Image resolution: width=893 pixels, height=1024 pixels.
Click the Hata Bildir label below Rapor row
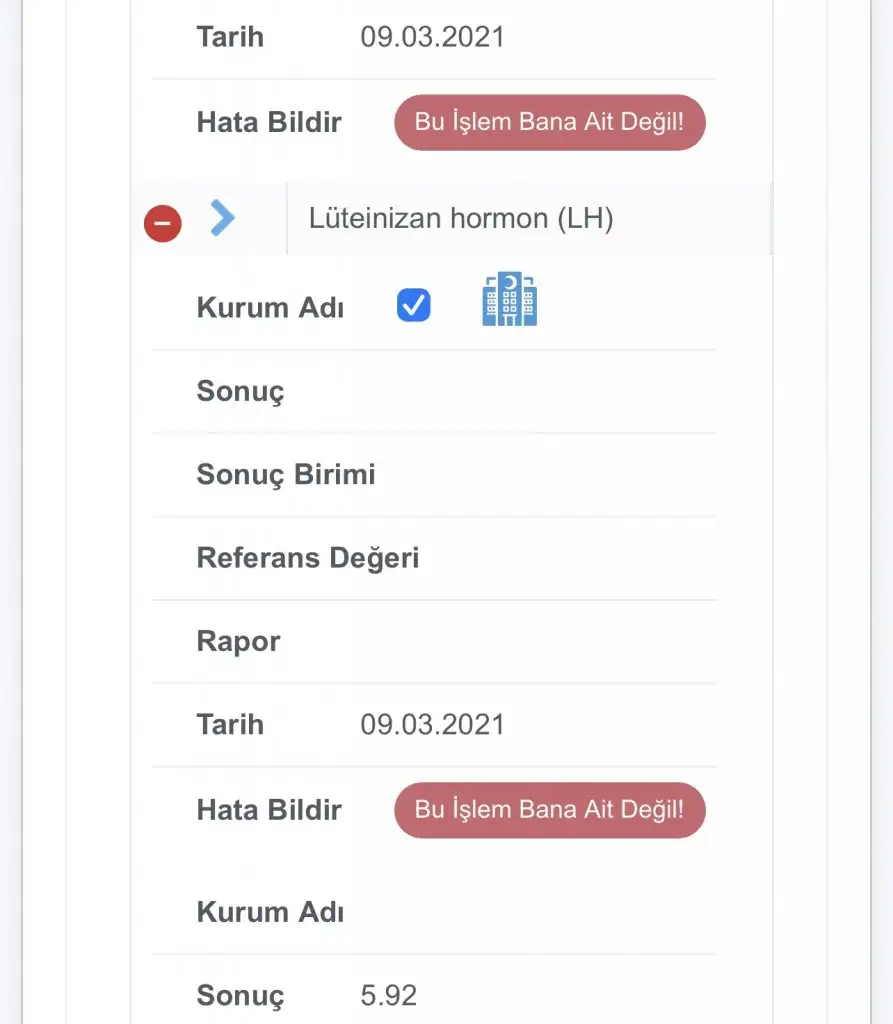[x=269, y=809]
